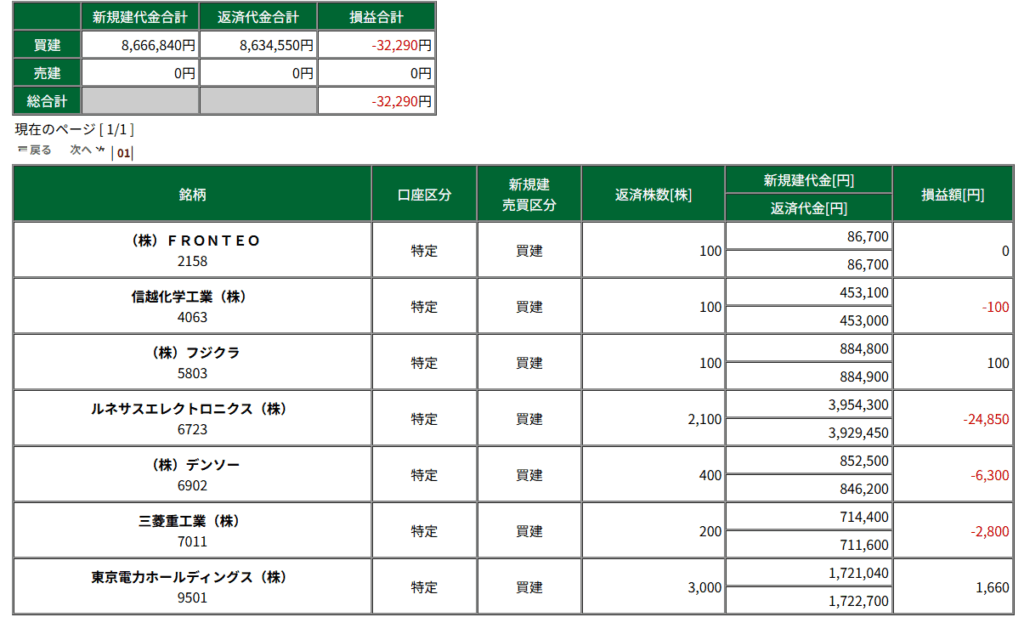1024x617 pixels.
Task: Click the 2,100 shares value for Renesas
Action: tap(705, 419)
